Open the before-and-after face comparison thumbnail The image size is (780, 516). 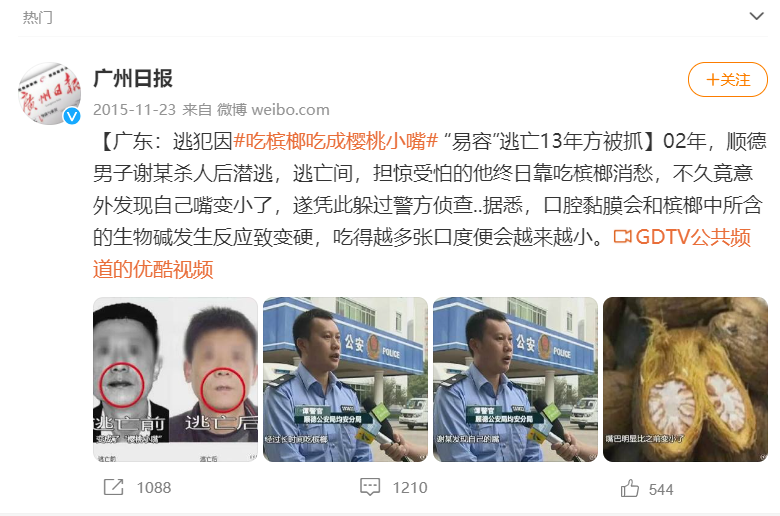[175, 379]
